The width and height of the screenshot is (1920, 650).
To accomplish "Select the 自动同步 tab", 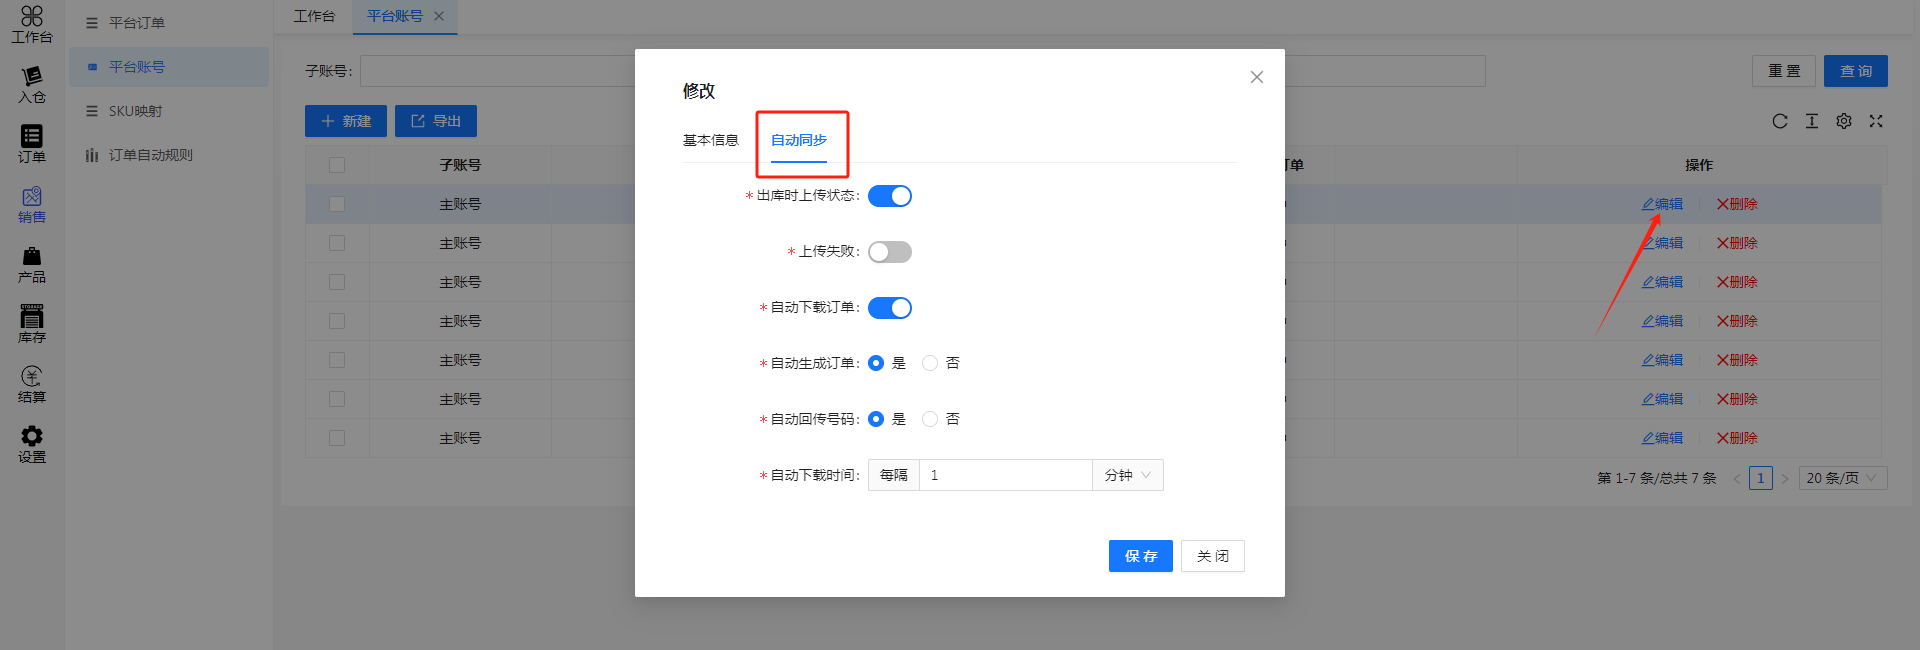I will point(798,140).
